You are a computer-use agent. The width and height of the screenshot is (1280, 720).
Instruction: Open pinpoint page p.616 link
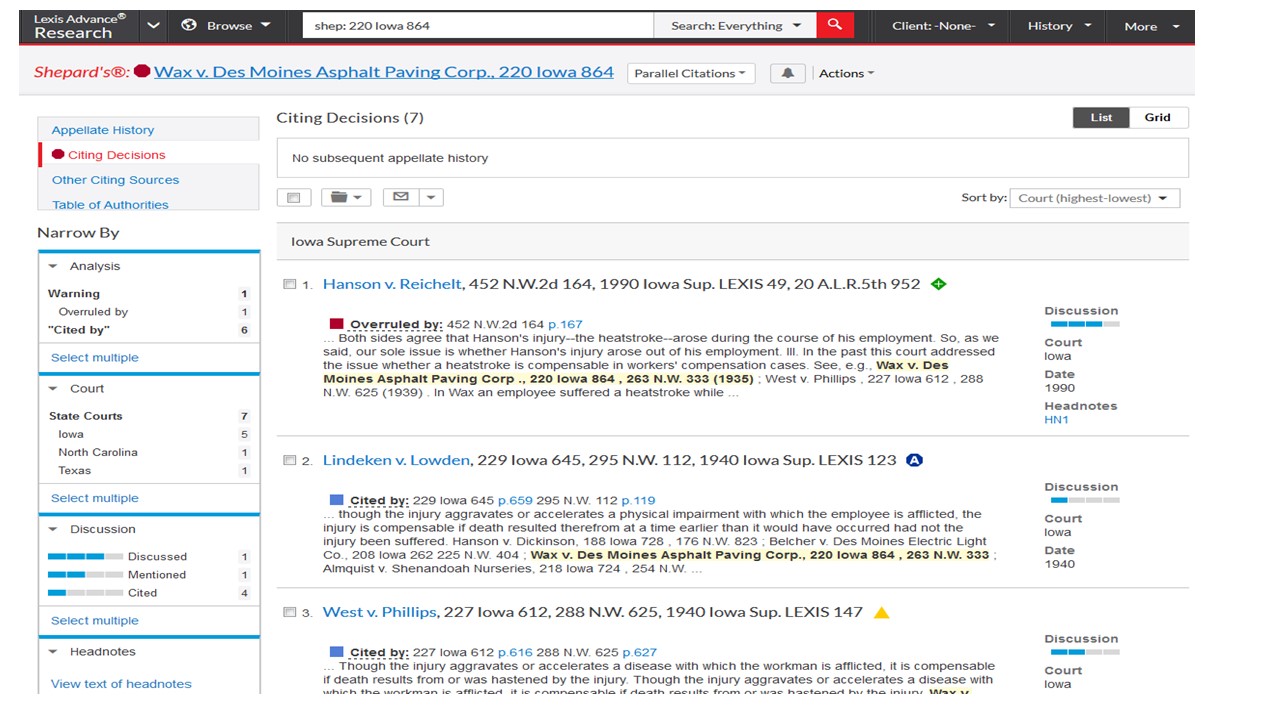point(515,652)
